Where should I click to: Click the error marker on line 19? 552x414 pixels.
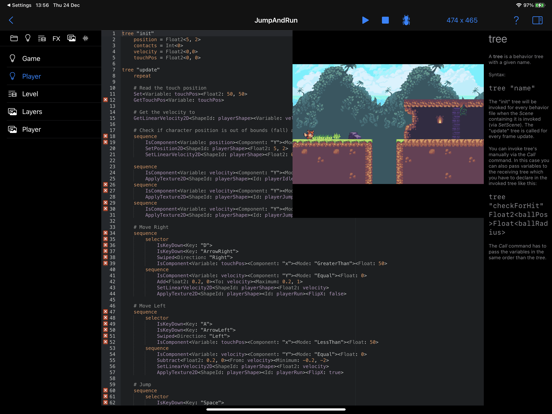[x=105, y=142]
